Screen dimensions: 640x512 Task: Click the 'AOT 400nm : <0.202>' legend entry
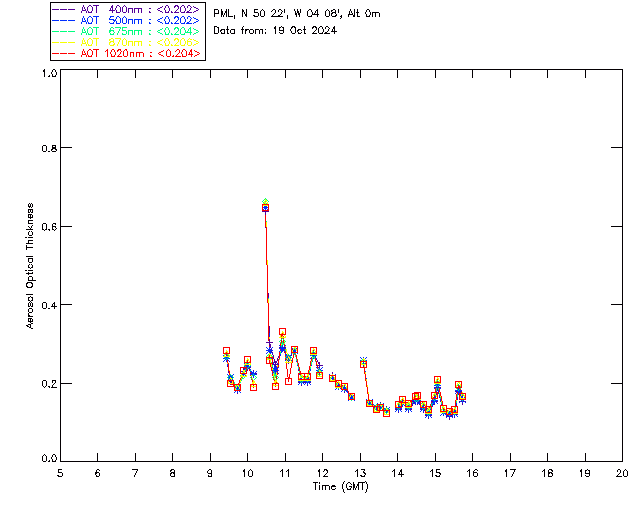click(x=126, y=9)
